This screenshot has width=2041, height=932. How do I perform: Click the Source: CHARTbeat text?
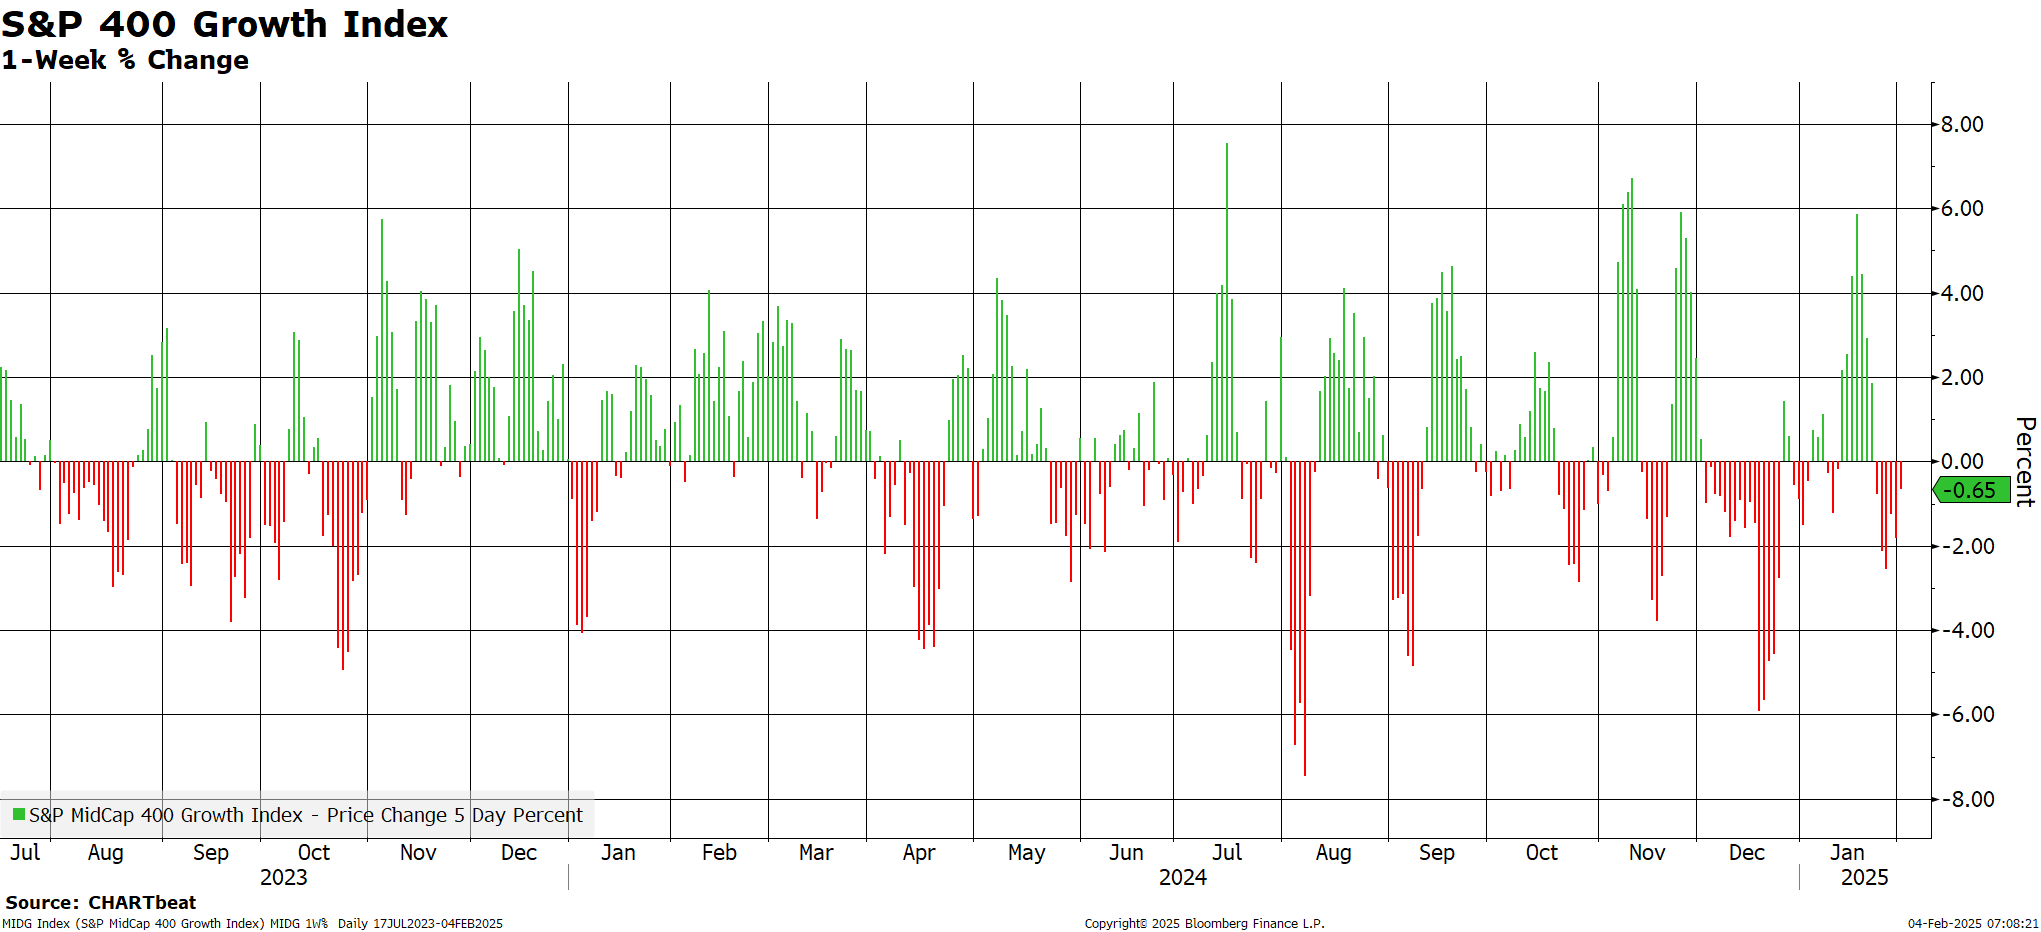click(100, 903)
